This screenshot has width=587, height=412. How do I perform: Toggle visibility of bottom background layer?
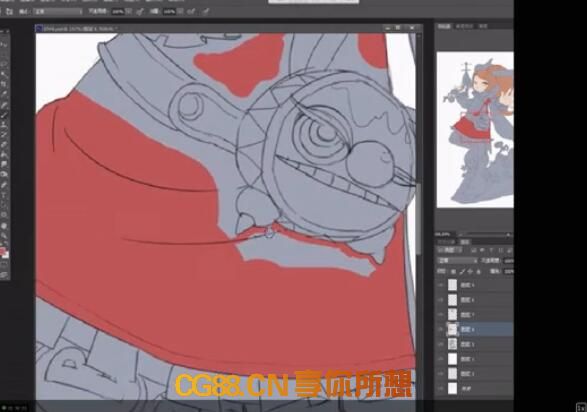coord(441,388)
